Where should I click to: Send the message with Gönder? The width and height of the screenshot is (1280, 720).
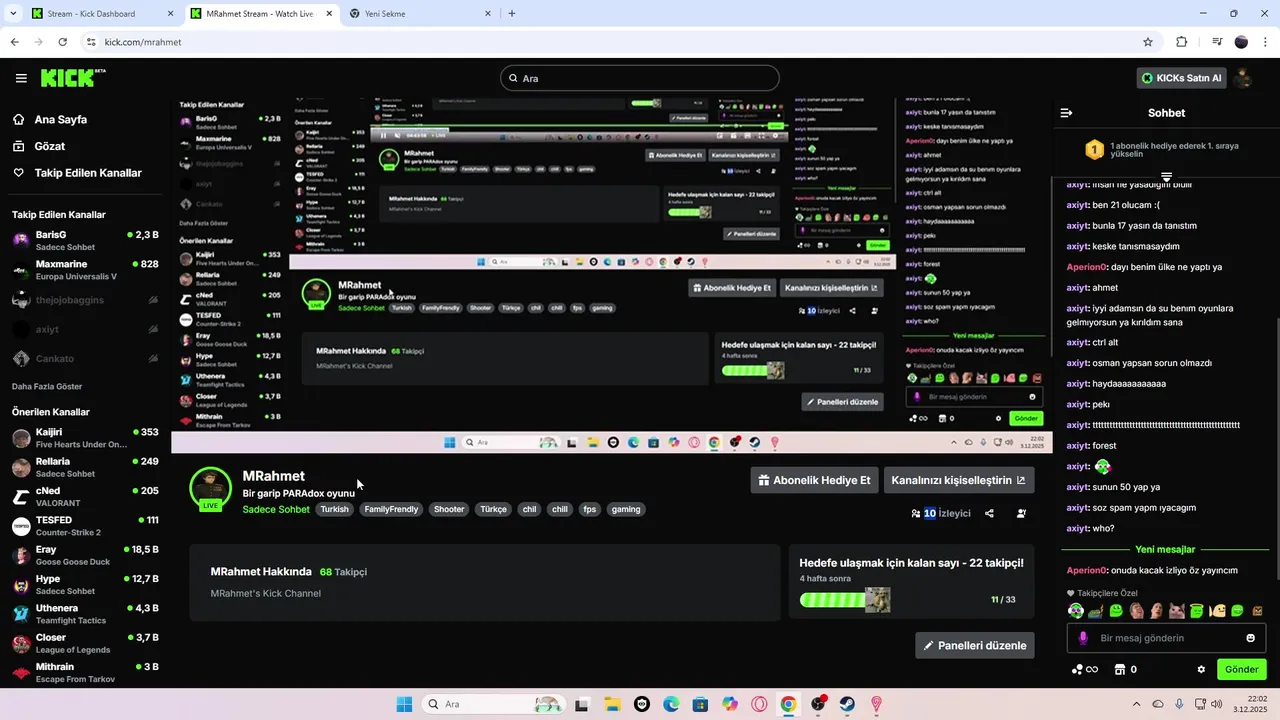[x=1241, y=669]
